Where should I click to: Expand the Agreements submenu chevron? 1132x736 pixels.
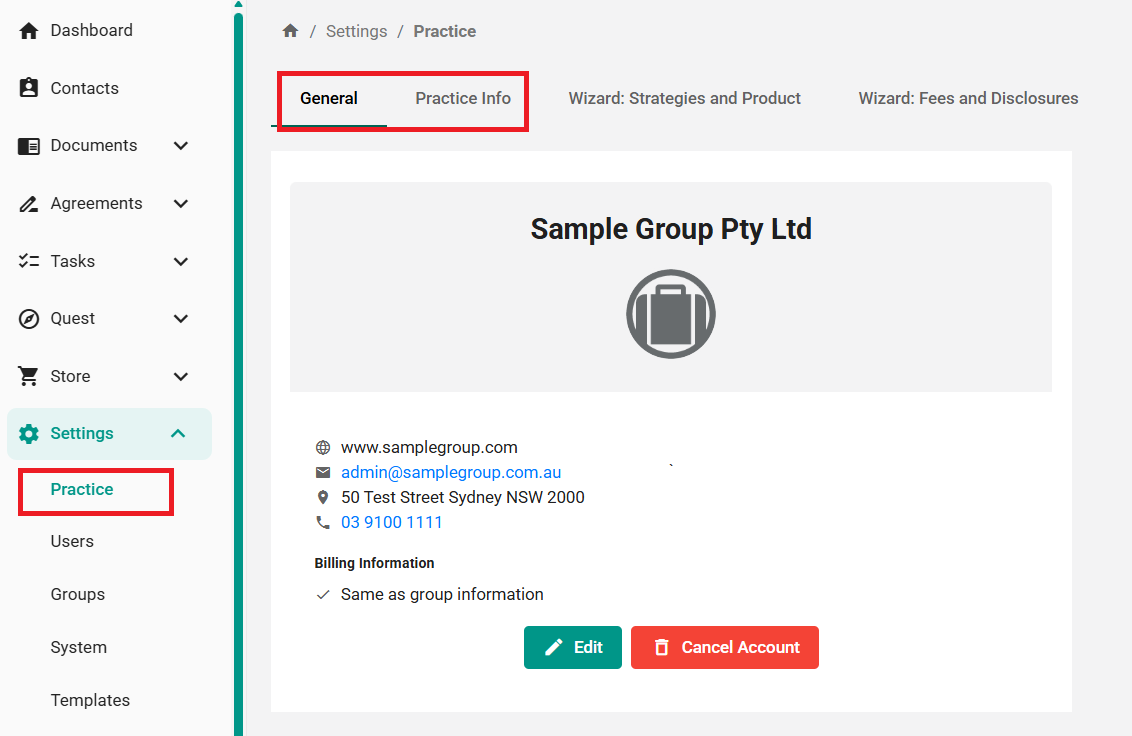pos(181,204)
